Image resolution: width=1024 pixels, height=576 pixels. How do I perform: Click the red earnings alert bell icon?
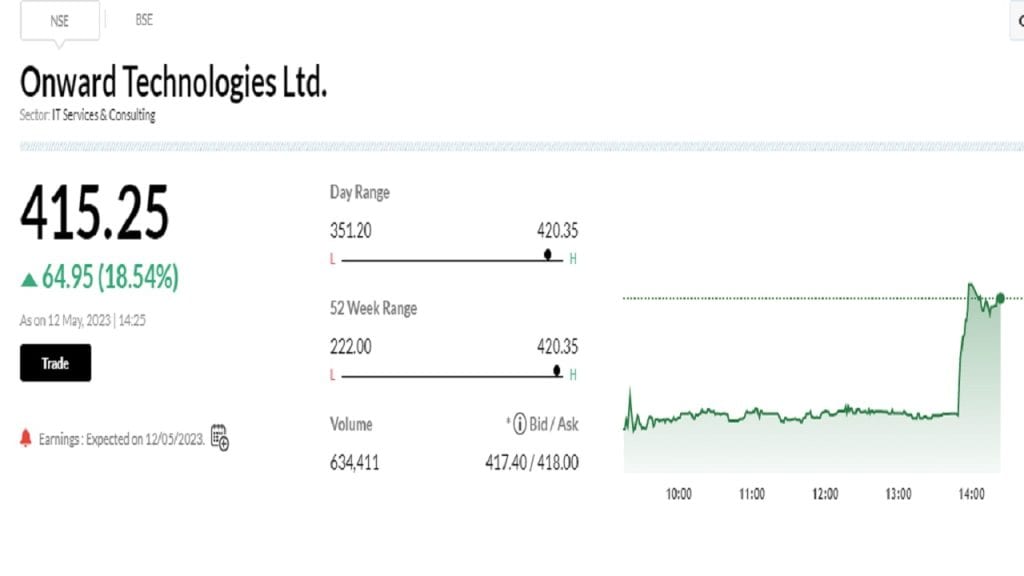[26, 438]
